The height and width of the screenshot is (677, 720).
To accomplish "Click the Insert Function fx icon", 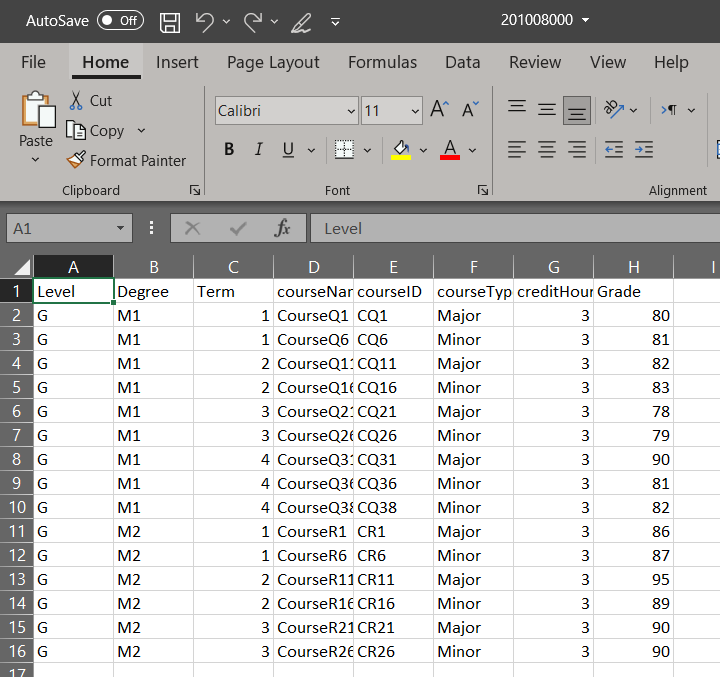I will (283, 228).
